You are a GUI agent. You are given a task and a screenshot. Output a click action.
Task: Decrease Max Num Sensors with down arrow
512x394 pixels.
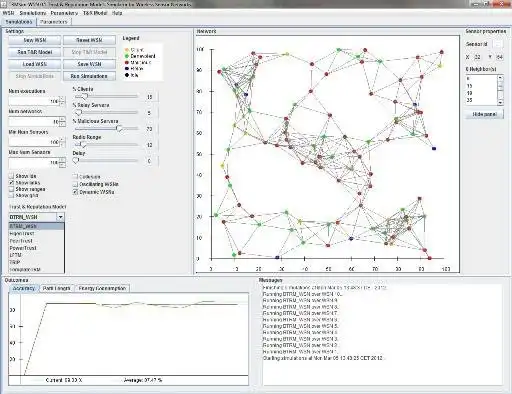click(62, 165)
